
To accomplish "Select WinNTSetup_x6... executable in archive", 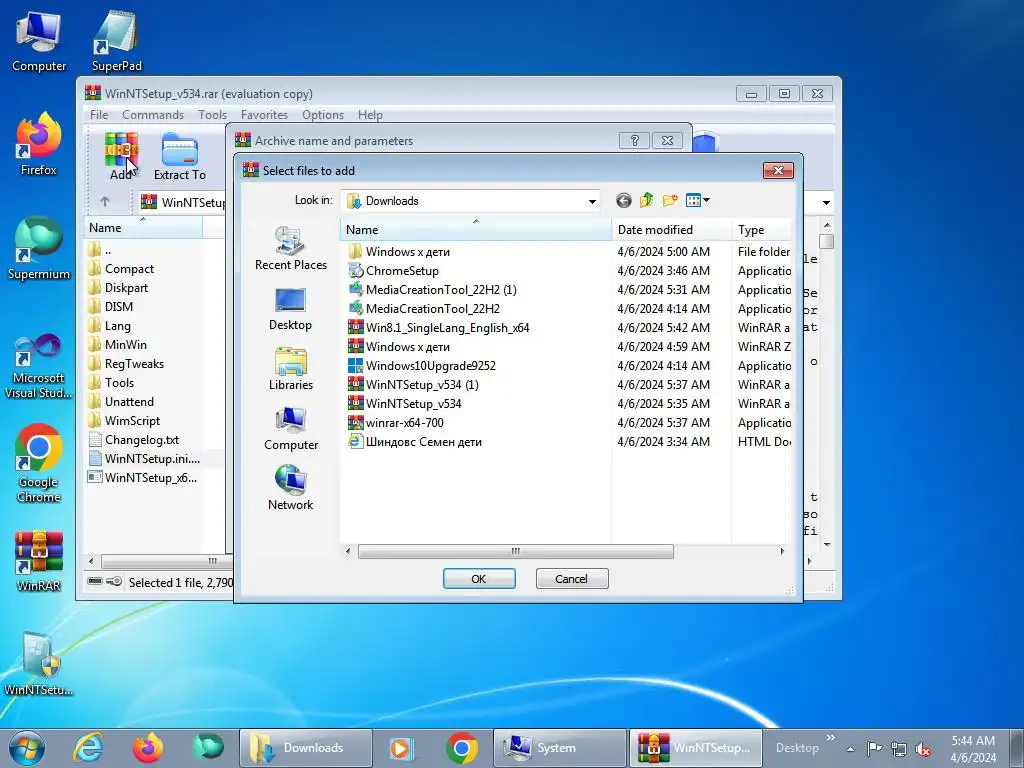I will pos(142,478).
